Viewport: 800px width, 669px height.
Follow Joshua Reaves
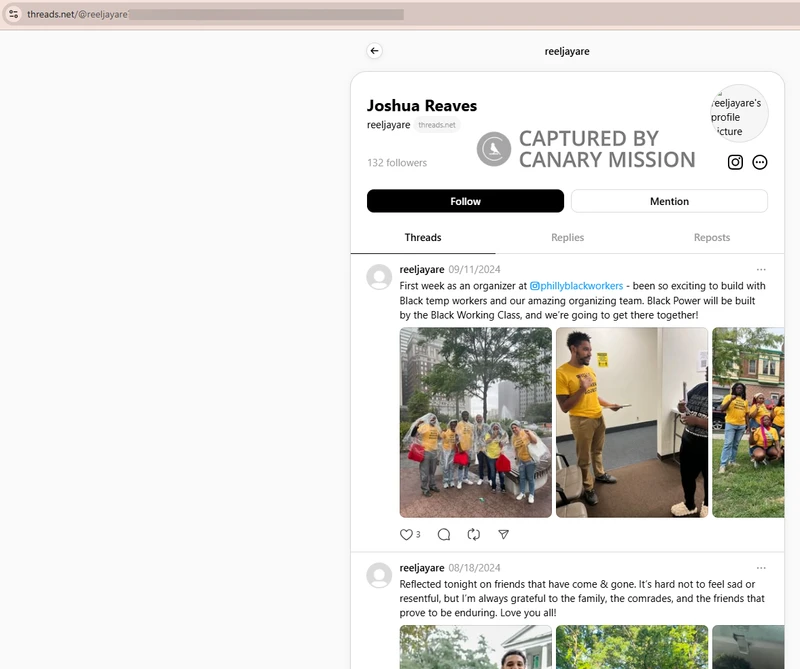(465, 201)
